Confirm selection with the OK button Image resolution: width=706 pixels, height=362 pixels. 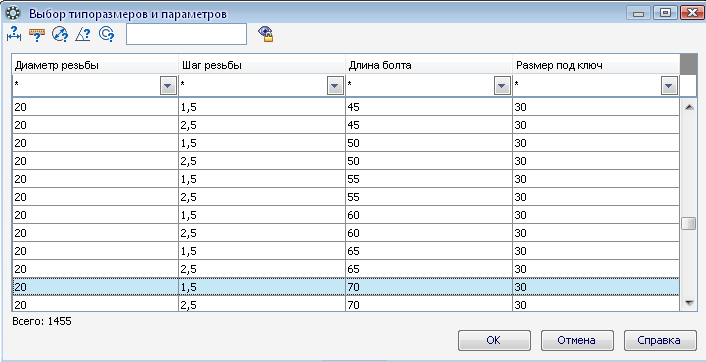[494, 340]
